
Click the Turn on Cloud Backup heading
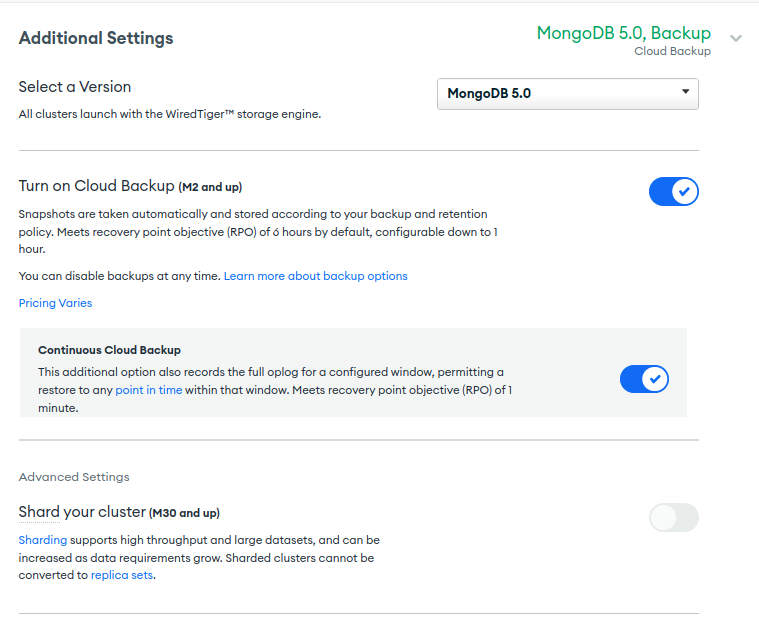(130, 186)
